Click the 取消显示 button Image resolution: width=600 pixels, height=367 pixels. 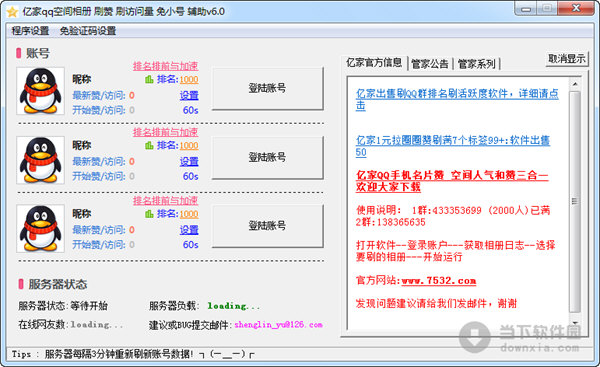(567, 59)
